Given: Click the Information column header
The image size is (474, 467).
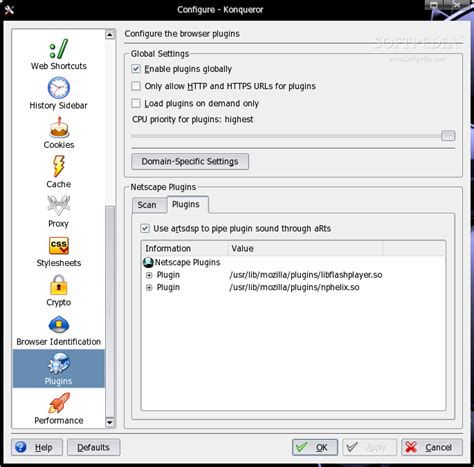Looking at the screenshot, I should (x=185, y=249).
